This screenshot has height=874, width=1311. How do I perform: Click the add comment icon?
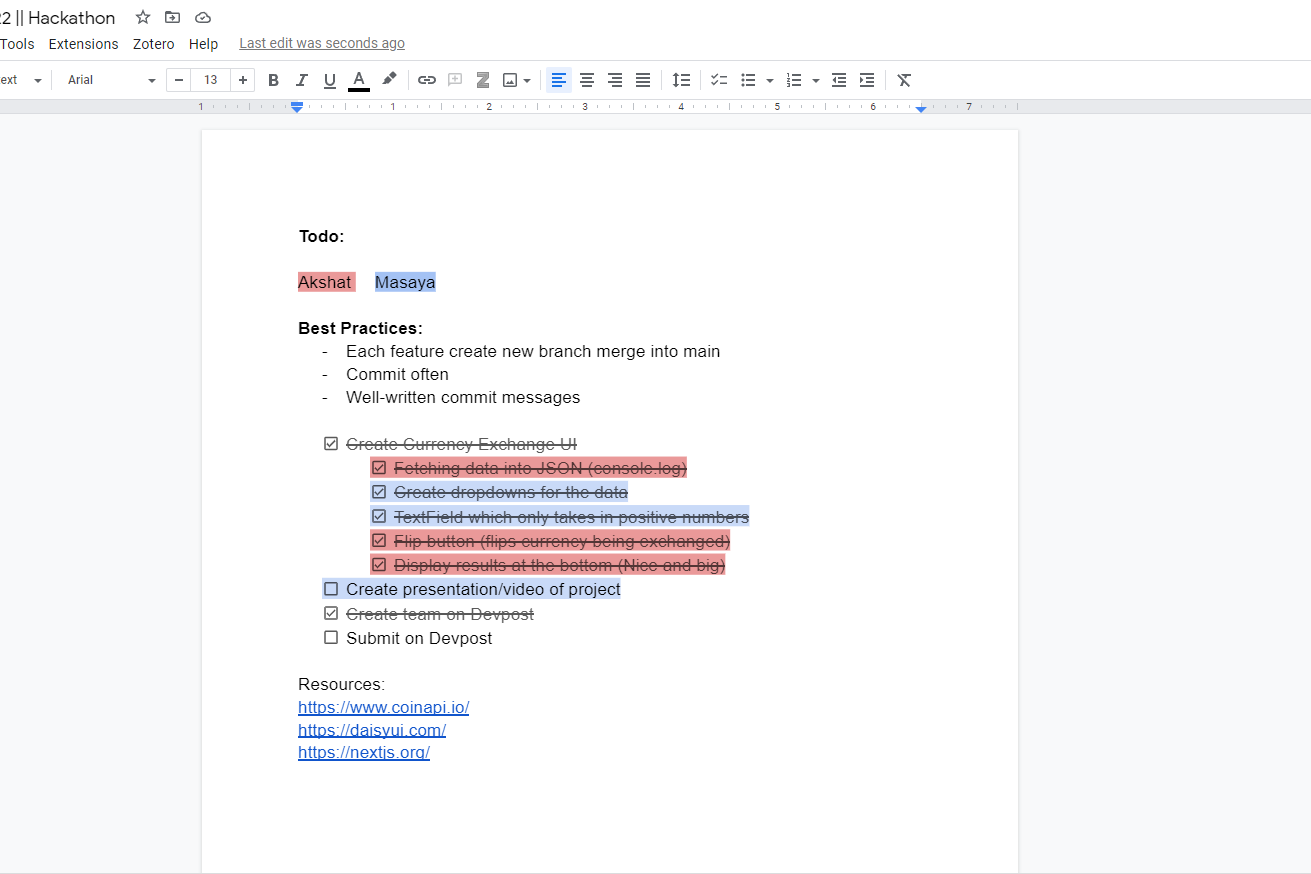pyautogui.click(x=455, y=80)
